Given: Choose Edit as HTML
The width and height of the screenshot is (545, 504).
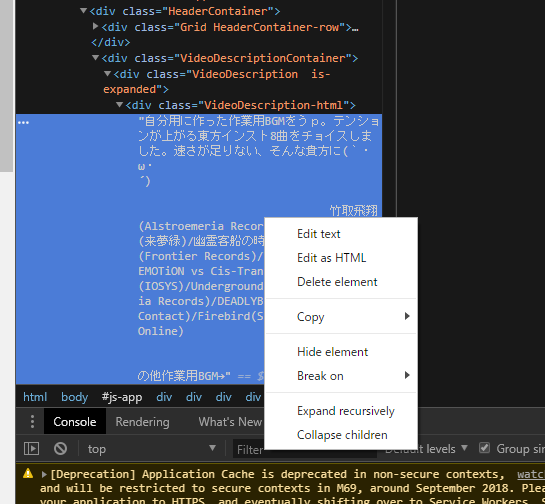Looking at the screenshot, I should (x=341, y=258).
